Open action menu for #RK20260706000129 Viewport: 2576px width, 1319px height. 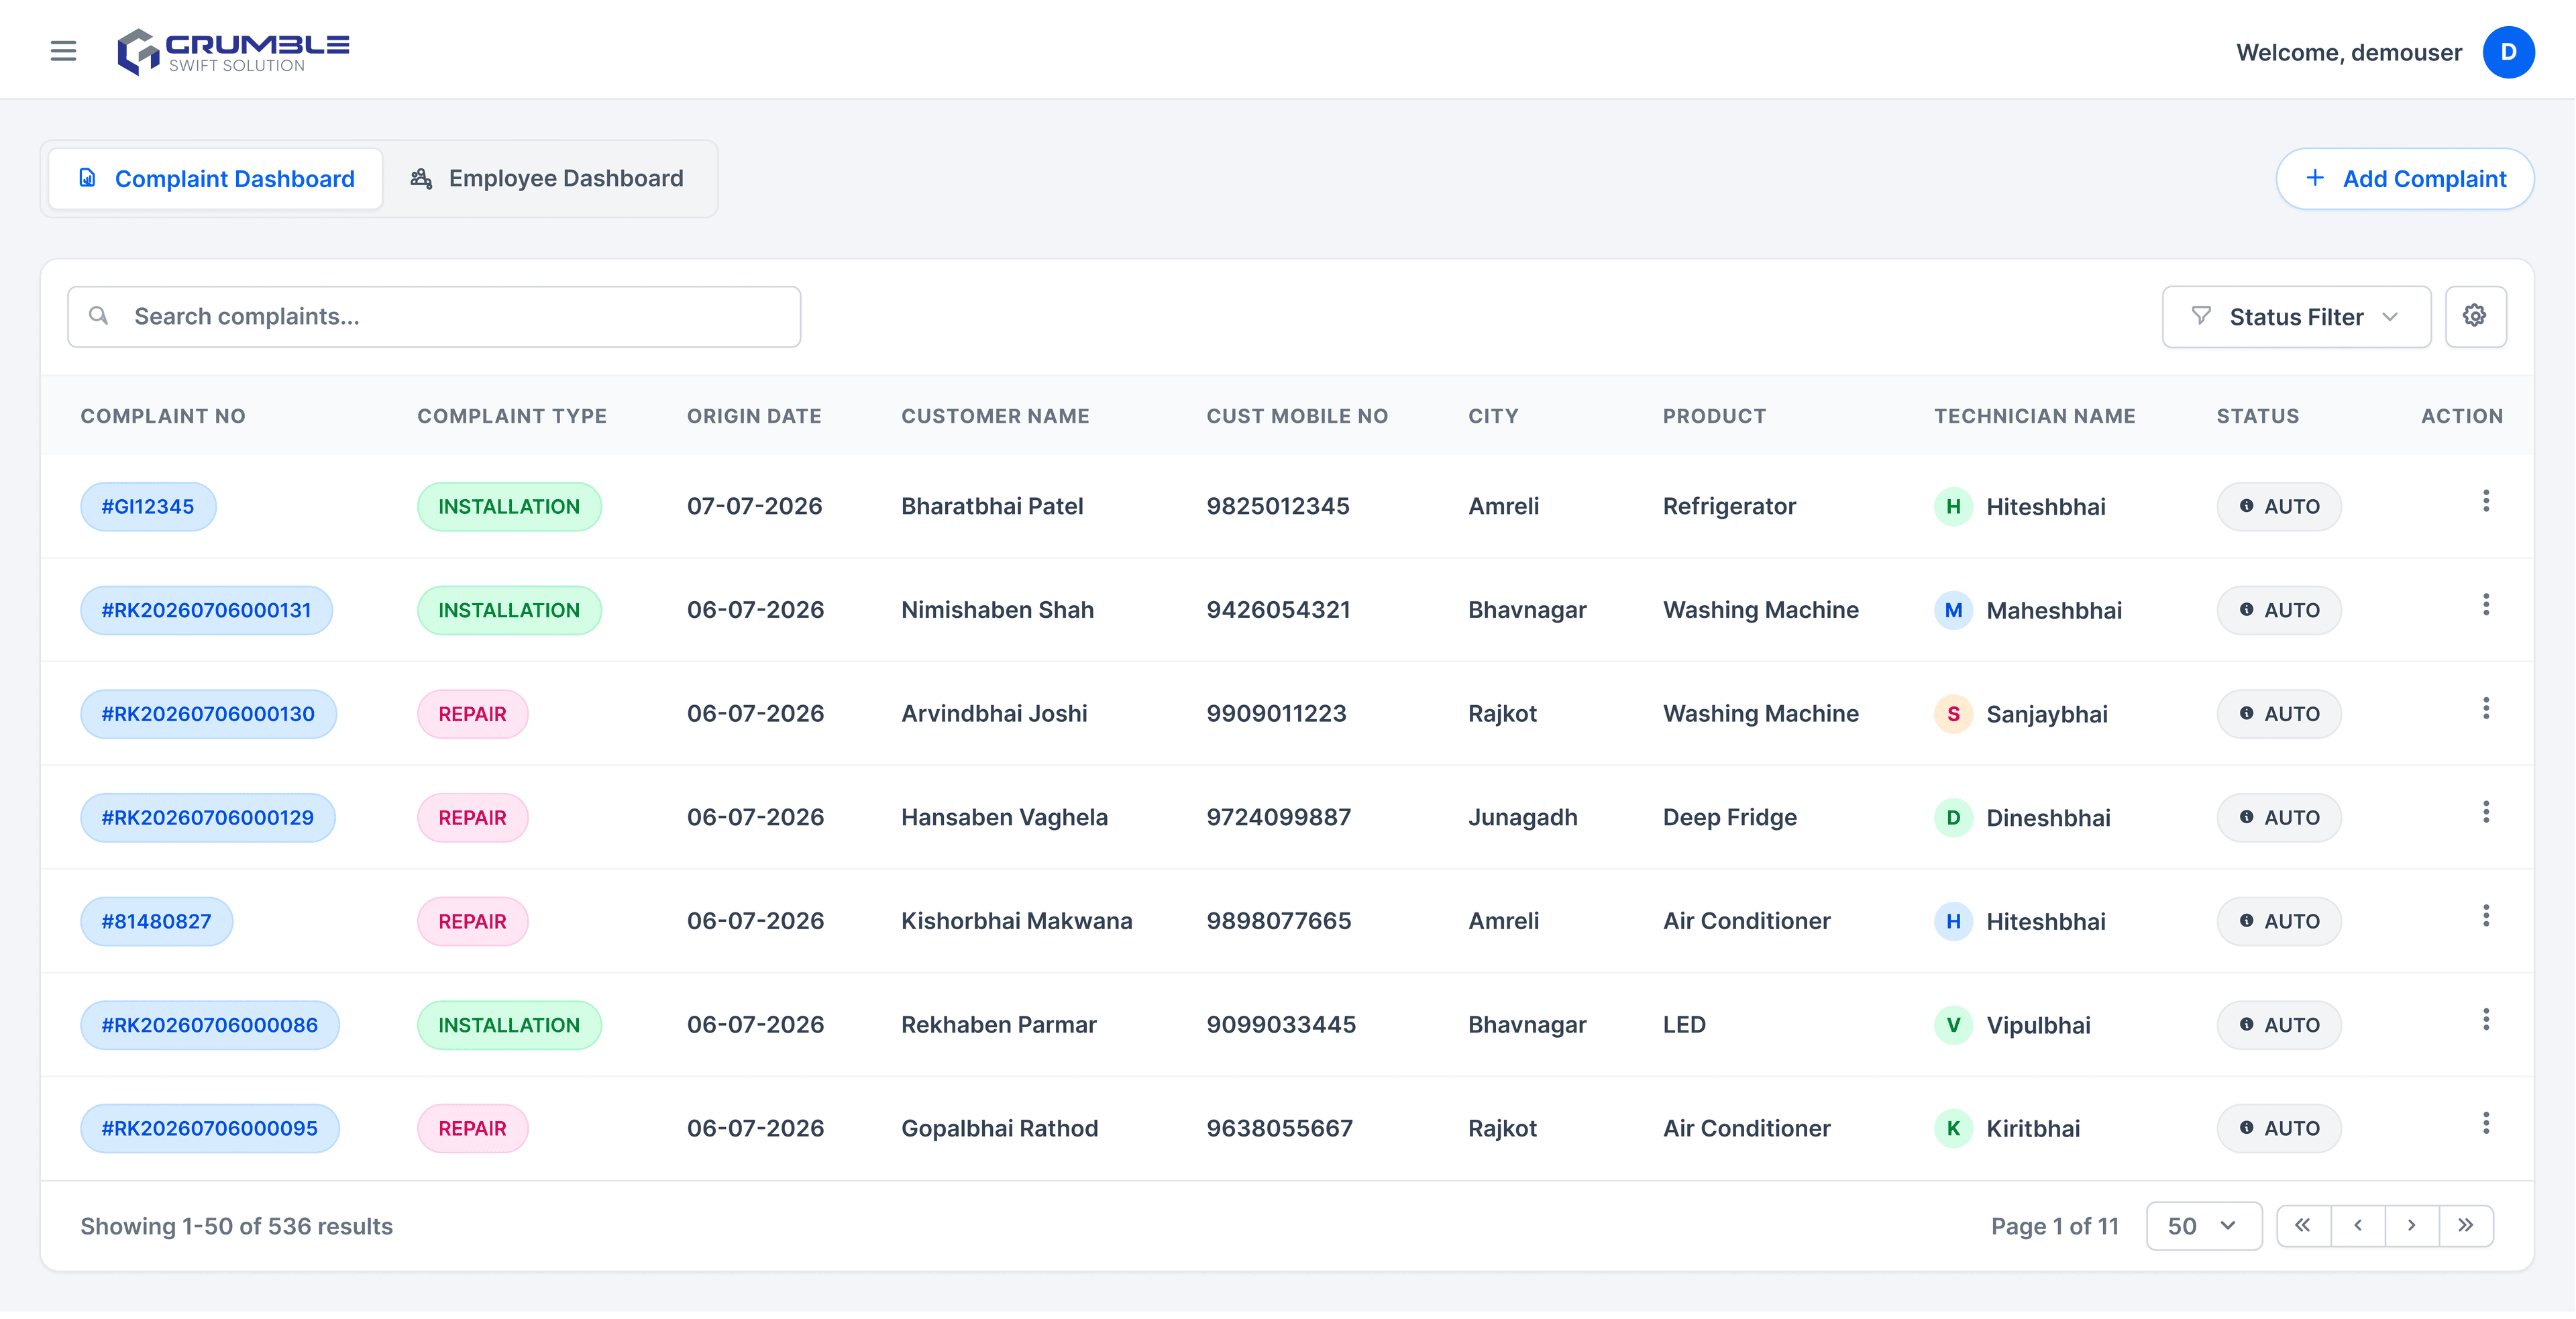2485,812
